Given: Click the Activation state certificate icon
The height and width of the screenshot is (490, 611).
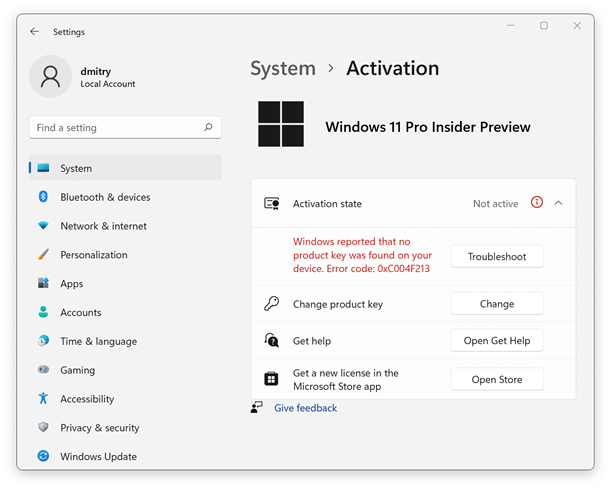Looking at the screenshot, I should click(x=272, y=203).
